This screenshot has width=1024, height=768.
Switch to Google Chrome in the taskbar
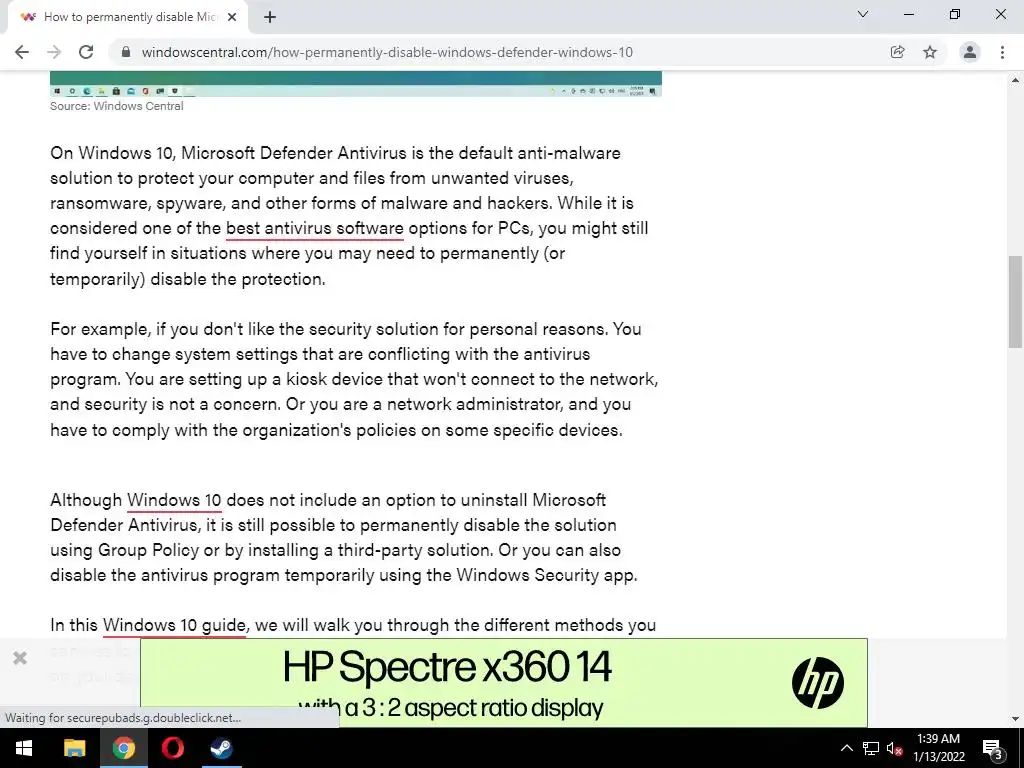[123, 748]
